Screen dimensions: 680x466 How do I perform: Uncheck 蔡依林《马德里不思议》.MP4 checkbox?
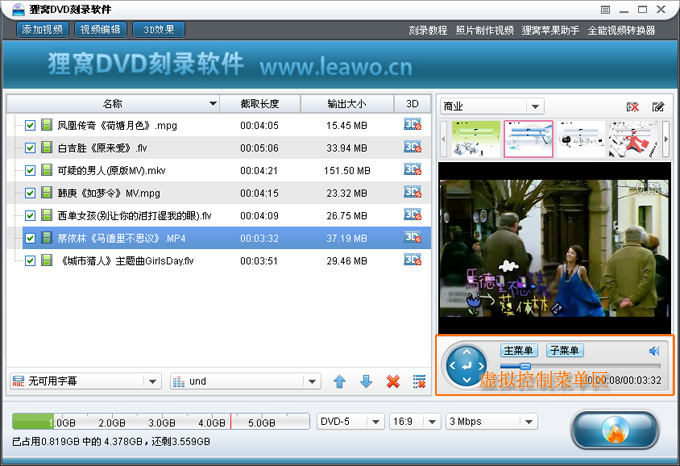click(x=30, y=238)
